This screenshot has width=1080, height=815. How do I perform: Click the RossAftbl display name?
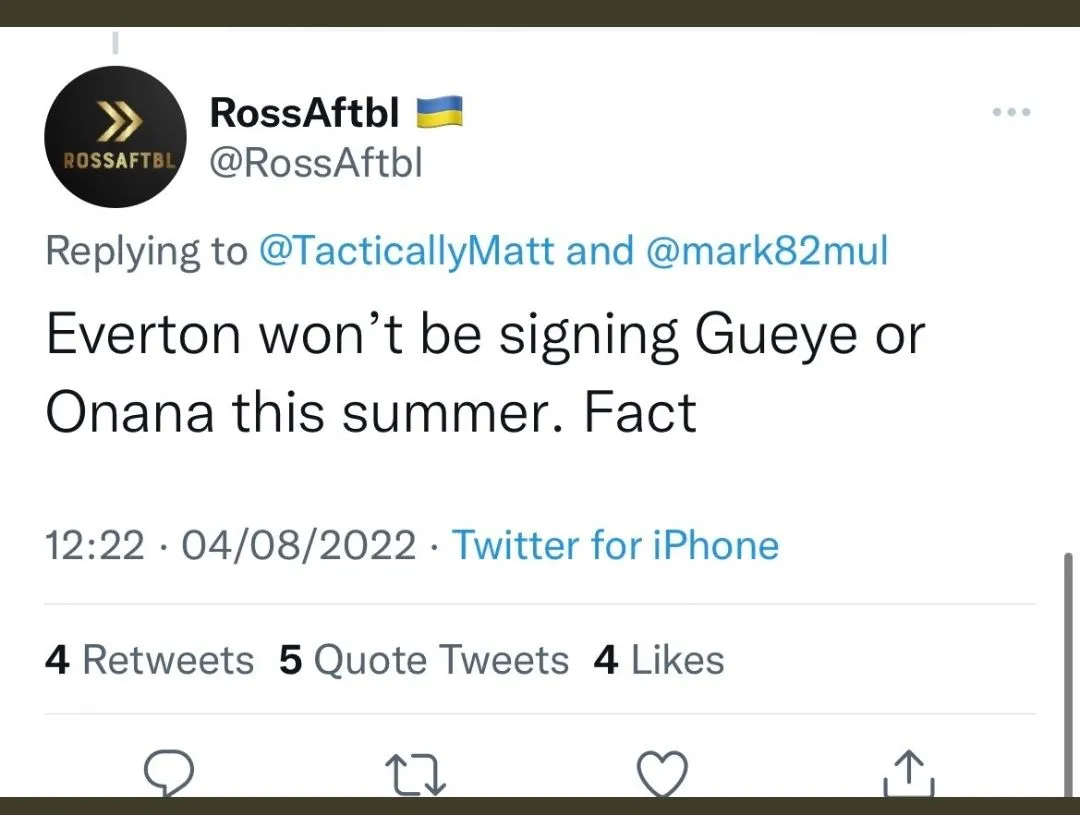click(304, 114)
